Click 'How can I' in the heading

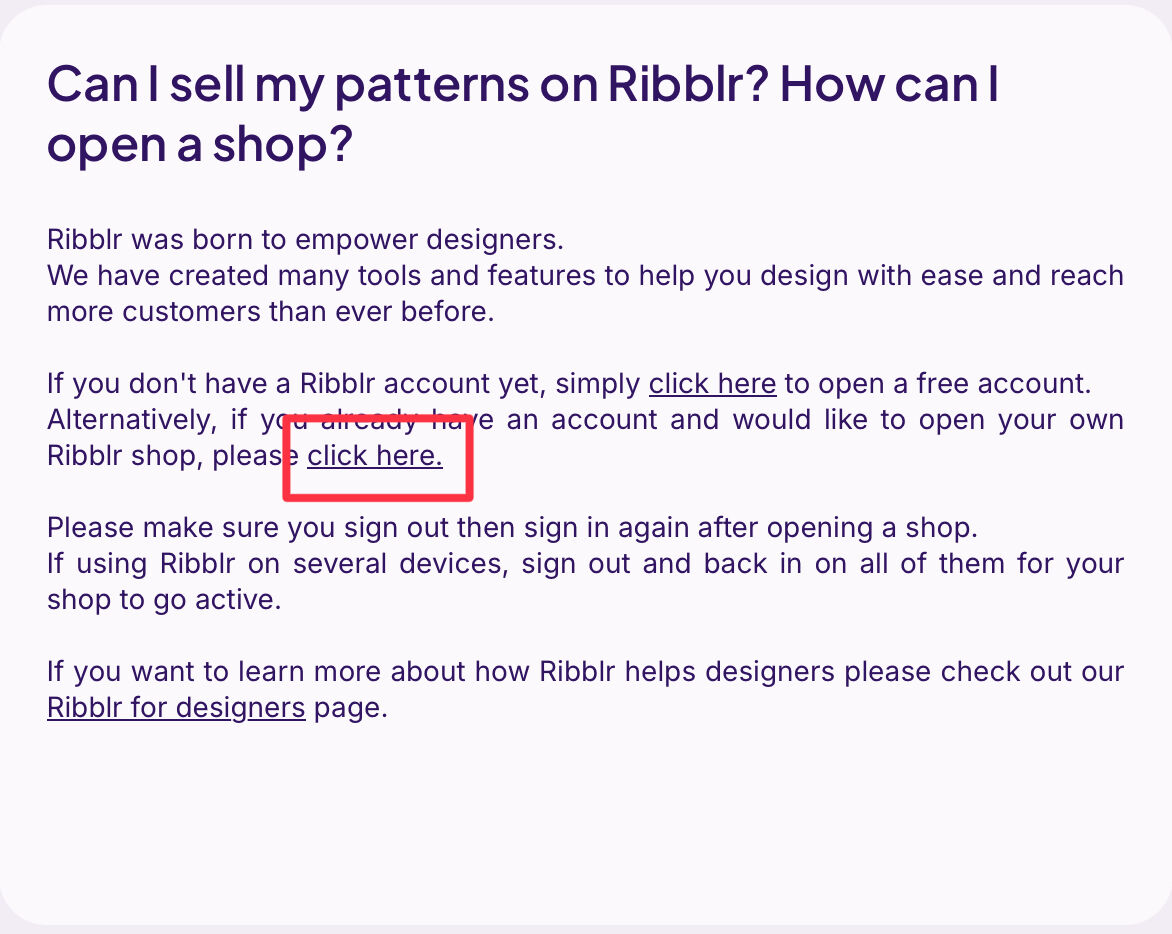coord(889,84)
